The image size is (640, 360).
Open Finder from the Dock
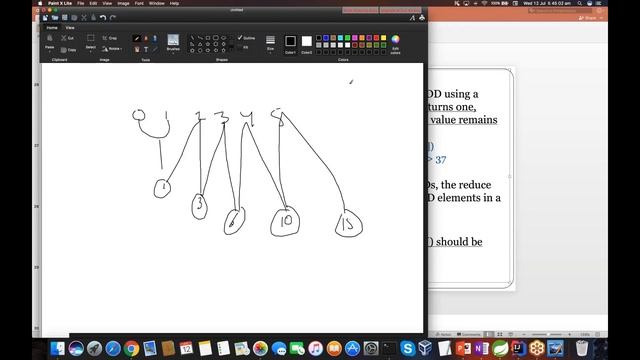click(58, 349)
